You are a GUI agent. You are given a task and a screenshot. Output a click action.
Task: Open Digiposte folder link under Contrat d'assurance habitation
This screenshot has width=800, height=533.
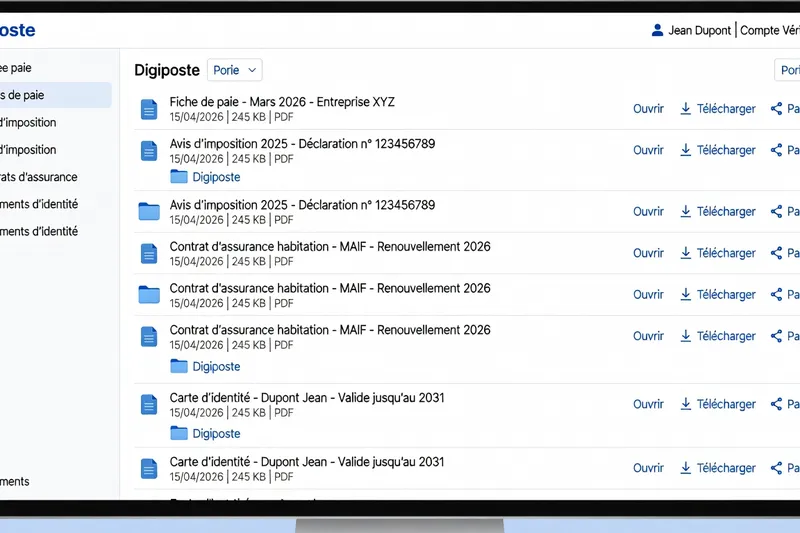tap(216, 366)
